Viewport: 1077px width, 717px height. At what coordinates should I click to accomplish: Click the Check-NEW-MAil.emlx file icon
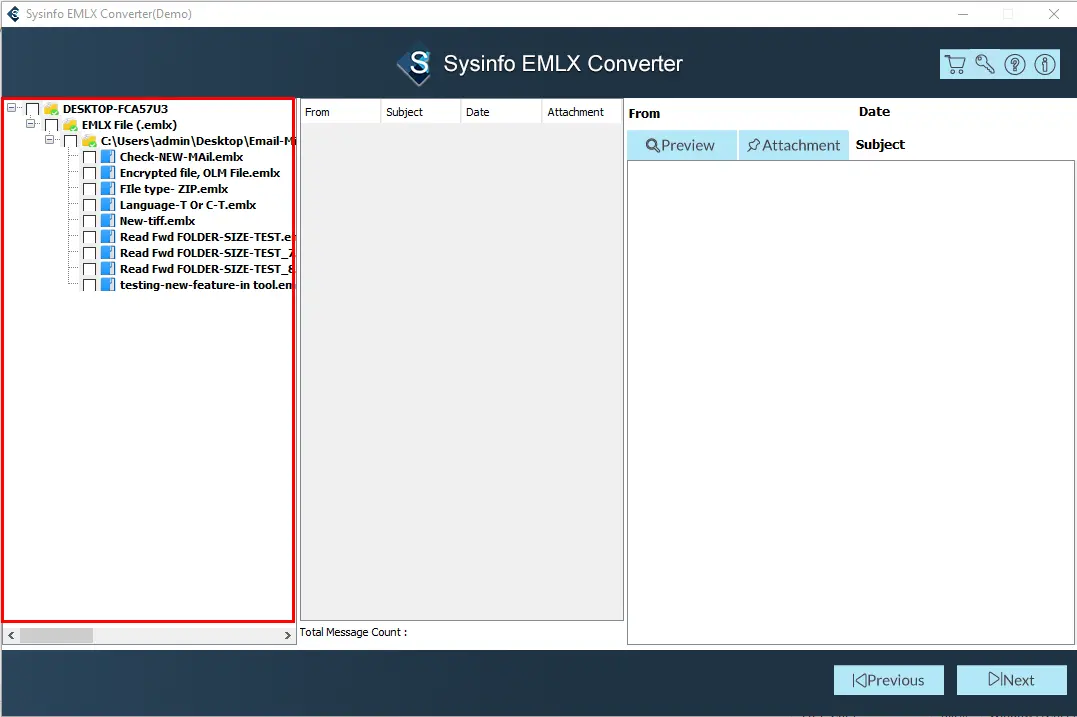point(108,157)
